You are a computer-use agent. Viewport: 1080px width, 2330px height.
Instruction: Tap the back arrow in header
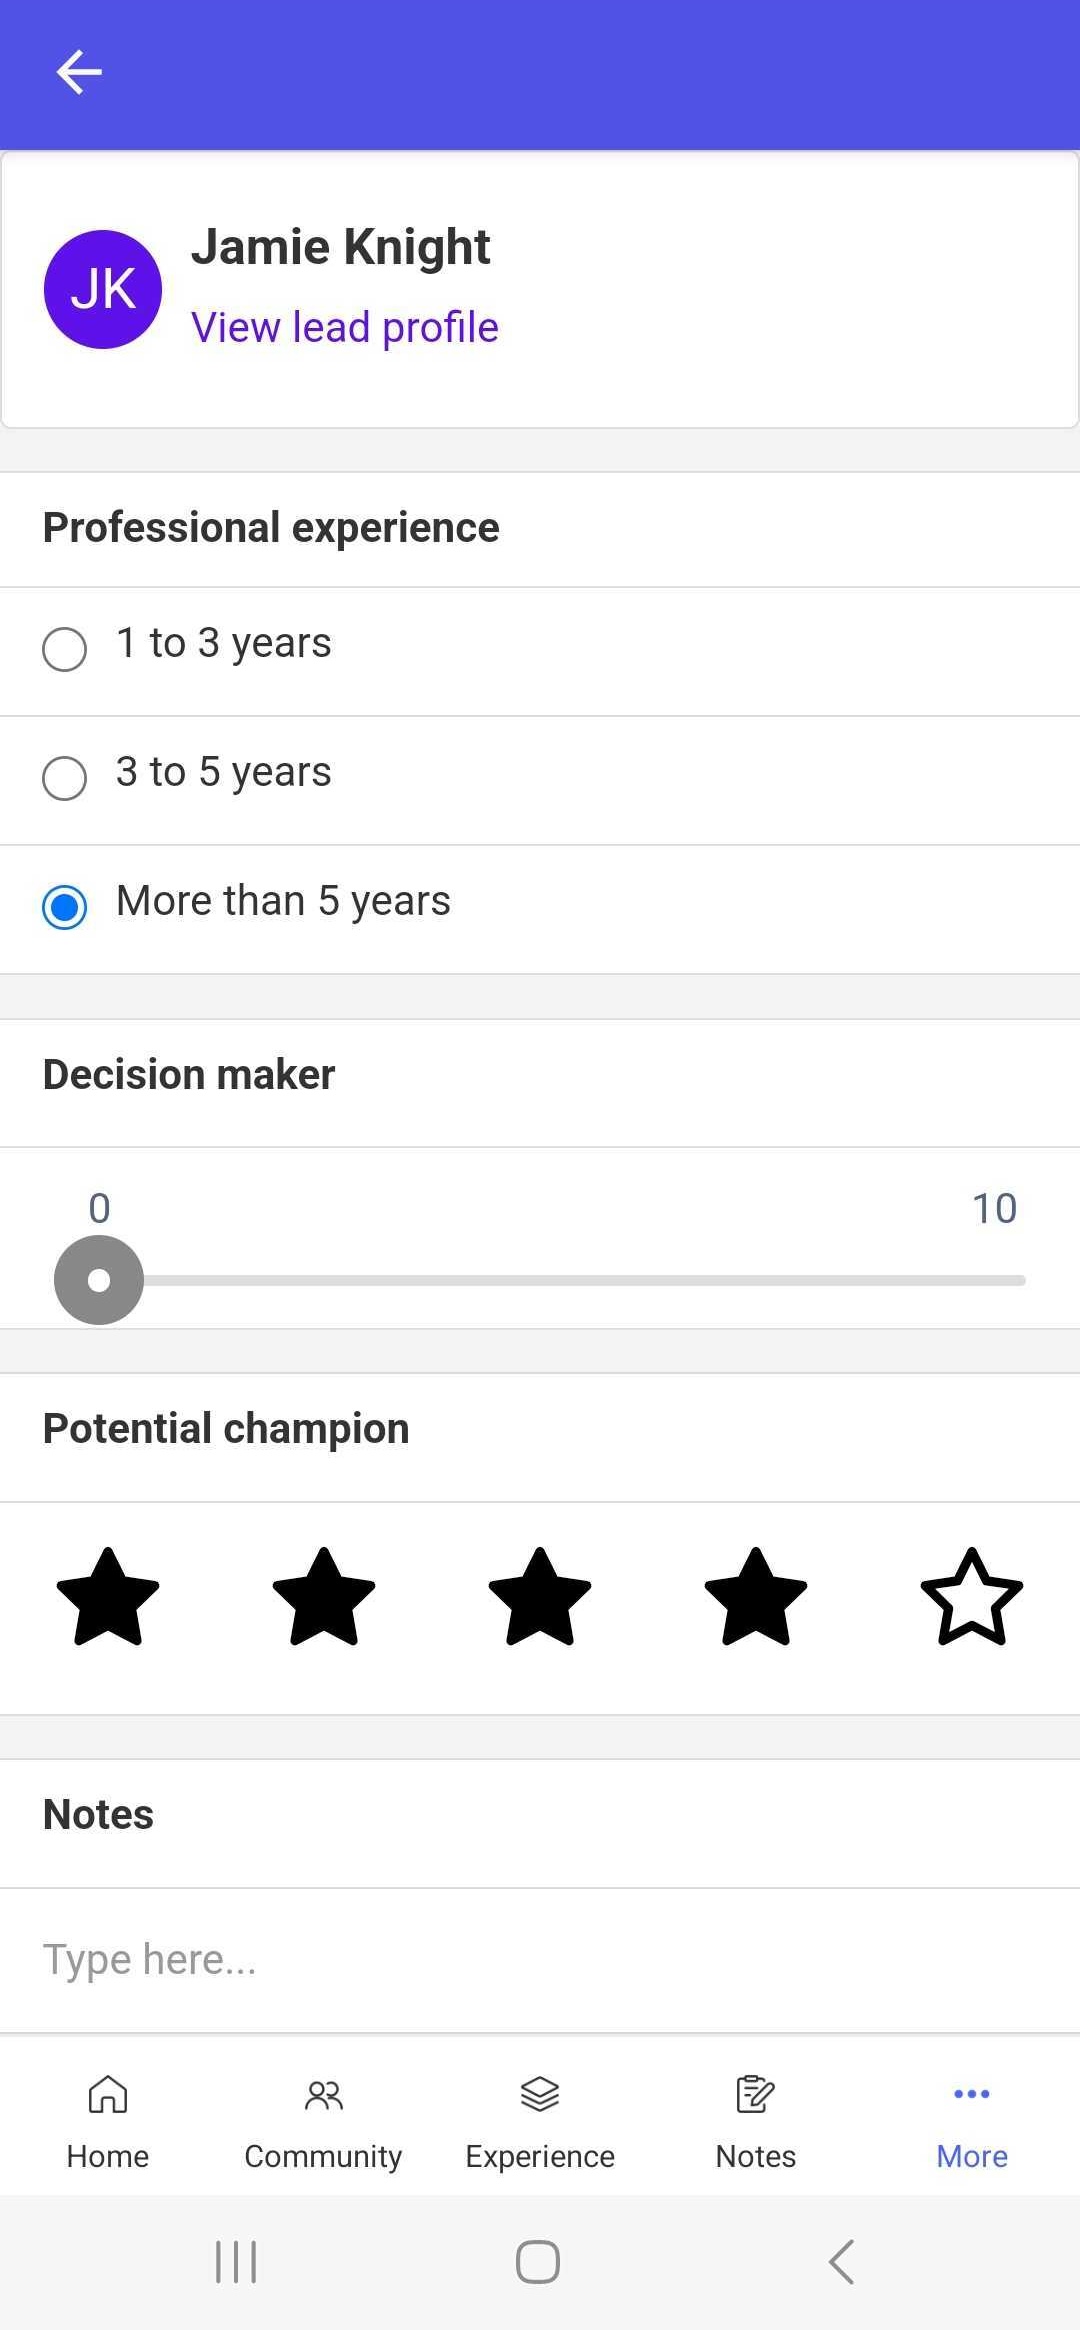pos(79,72)
